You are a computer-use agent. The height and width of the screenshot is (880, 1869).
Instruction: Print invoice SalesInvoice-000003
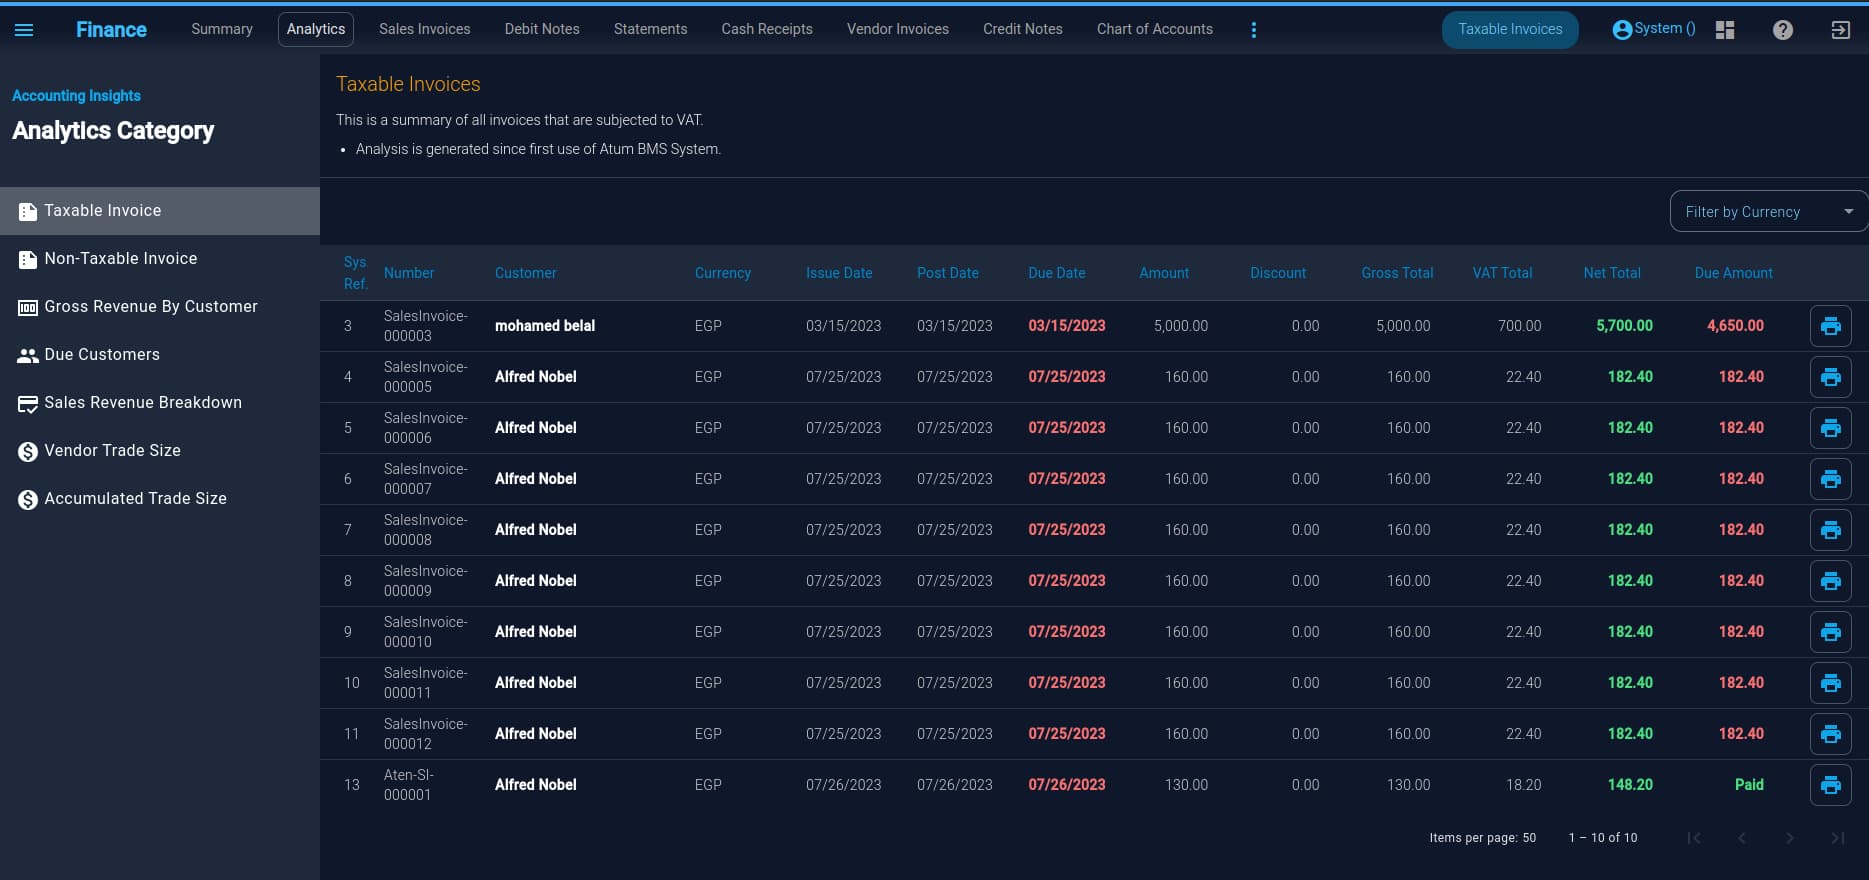1830,326
